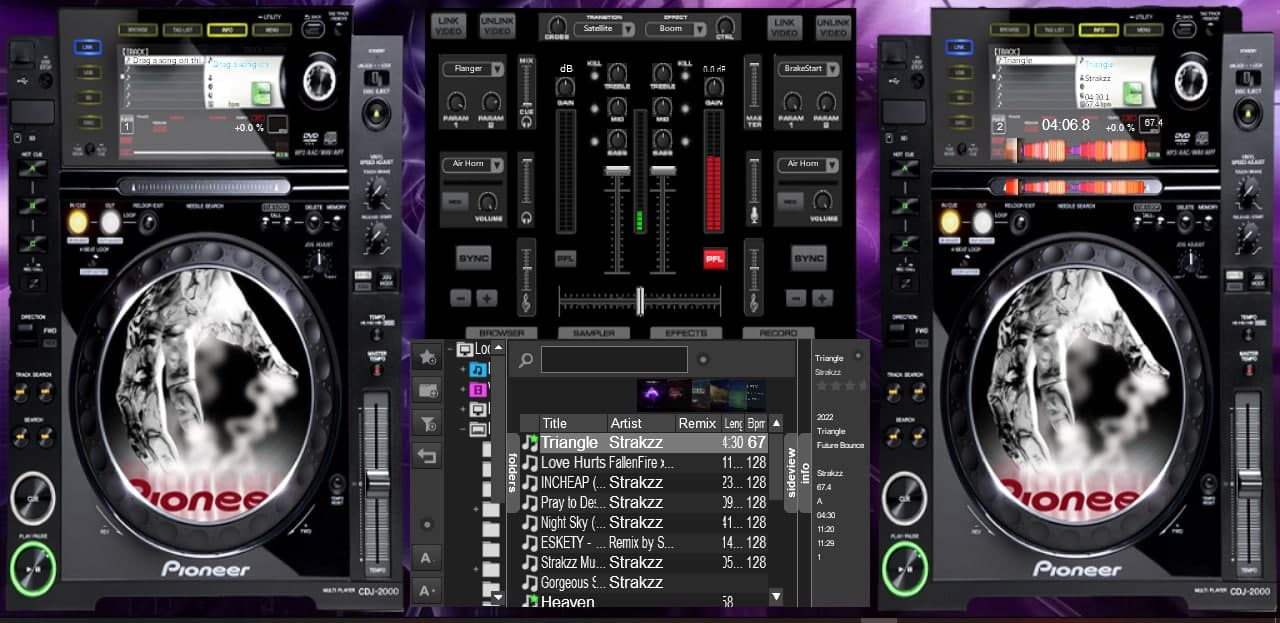Open the left Air Horn sample dropdown
This screenshot has width=1280, height=623.
pos(473,164)
